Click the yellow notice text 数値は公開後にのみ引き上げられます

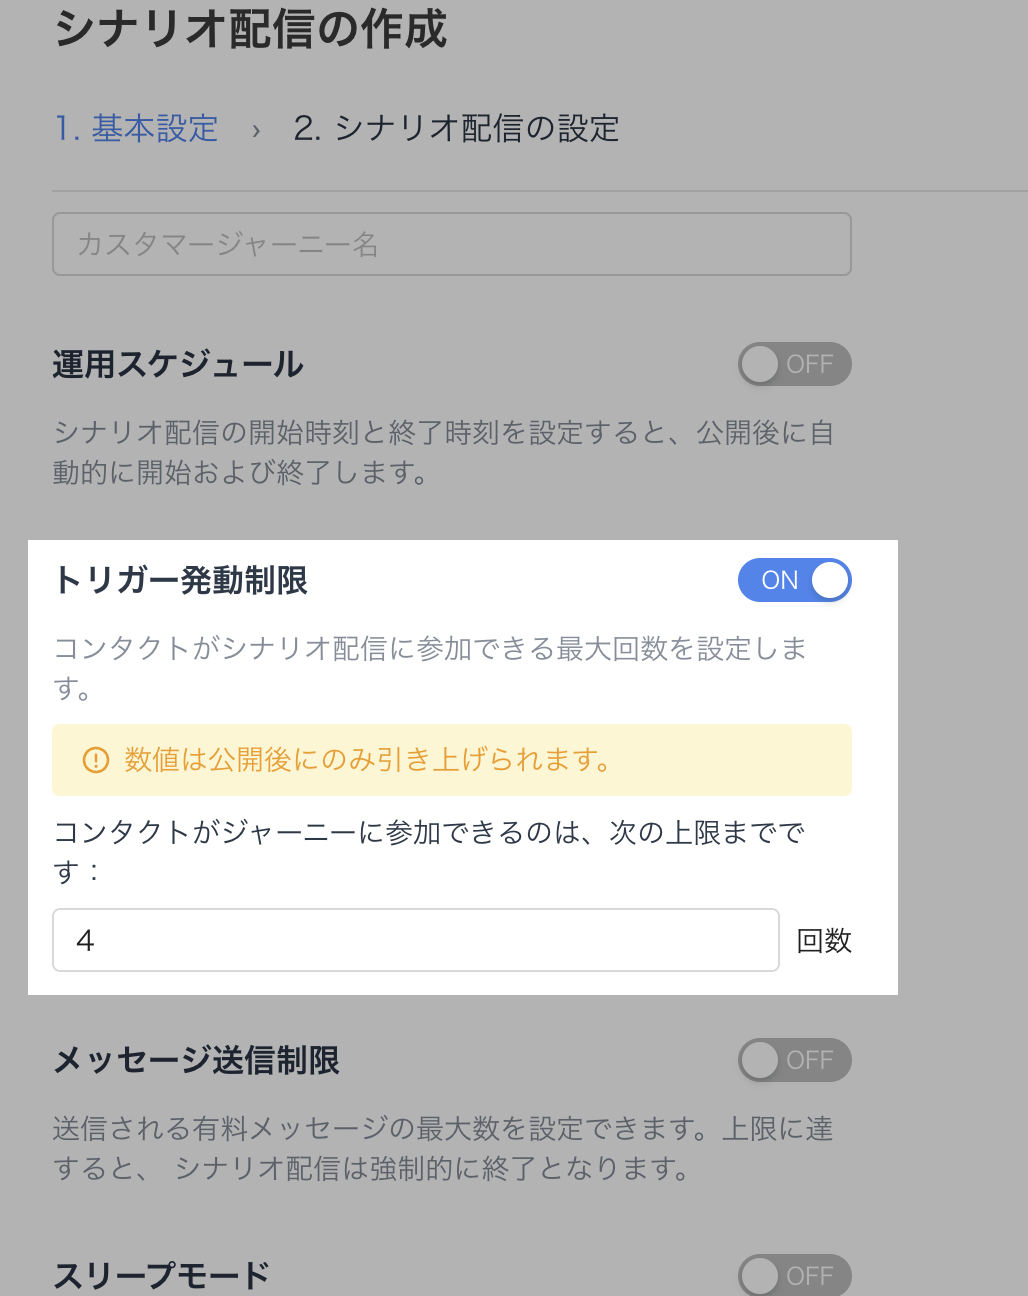click(x=367, y=760)
